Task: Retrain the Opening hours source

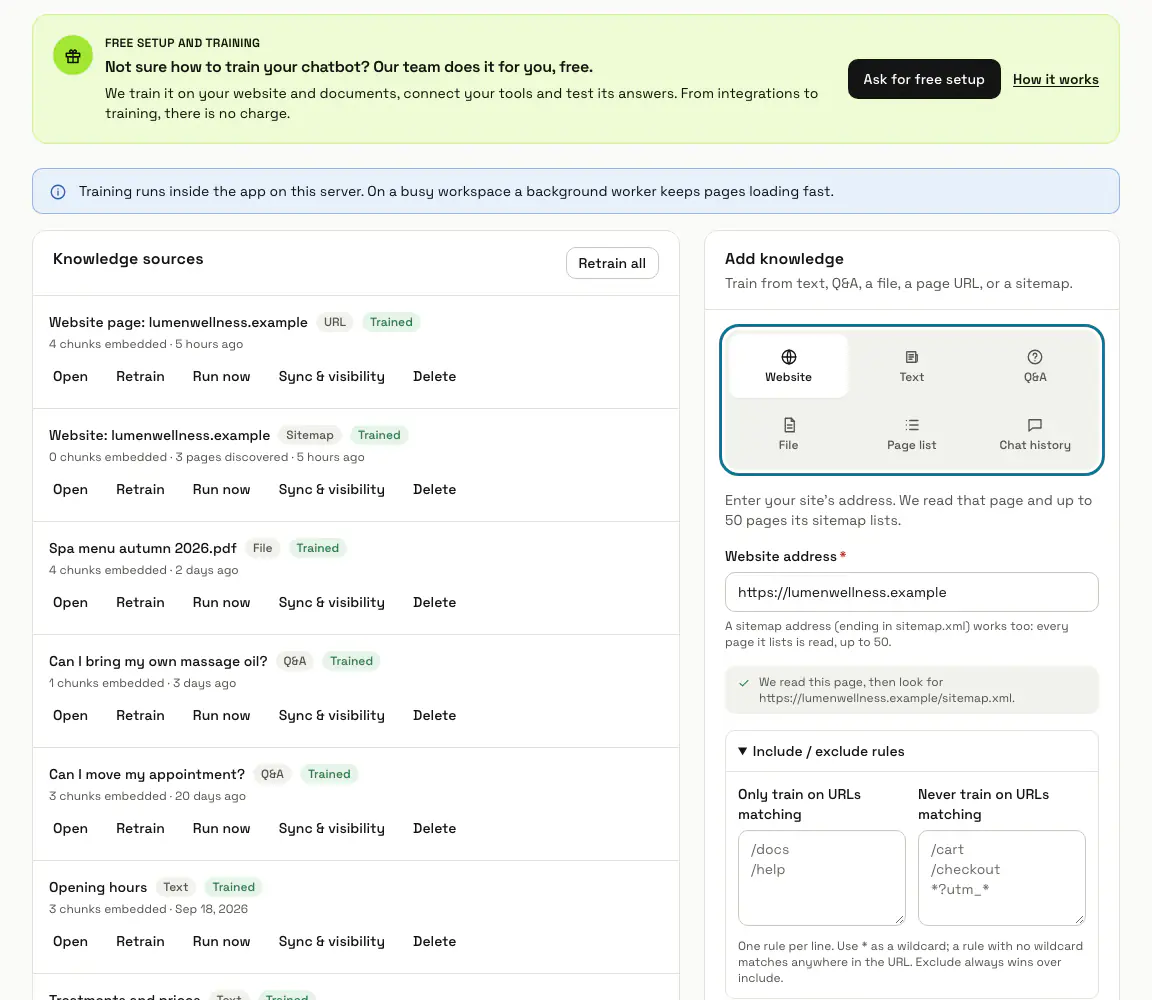Action: (140, 942)
